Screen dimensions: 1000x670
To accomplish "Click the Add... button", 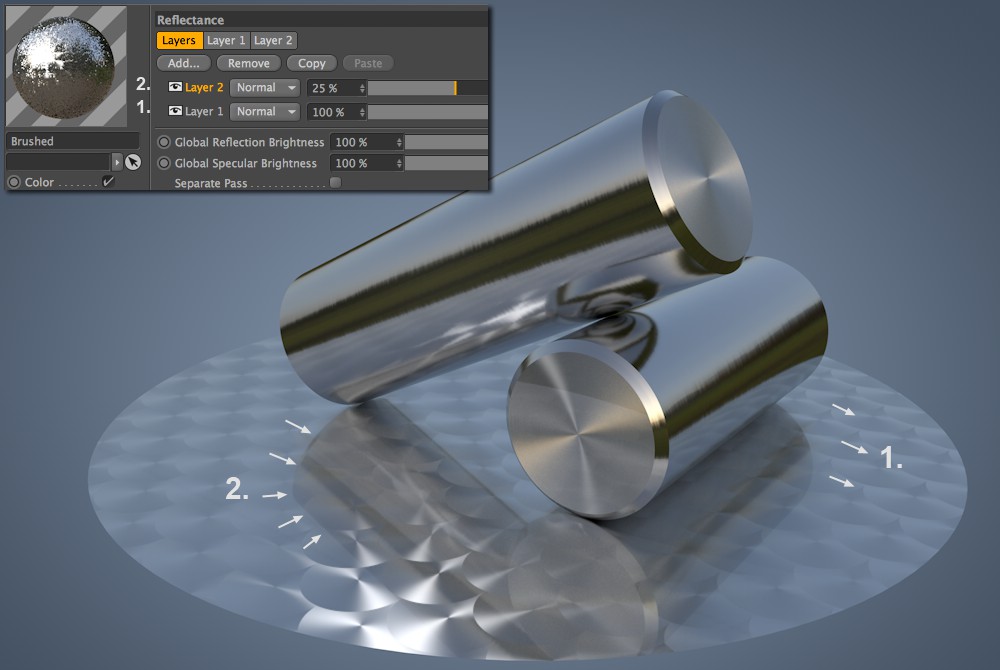I will (183, 63).
